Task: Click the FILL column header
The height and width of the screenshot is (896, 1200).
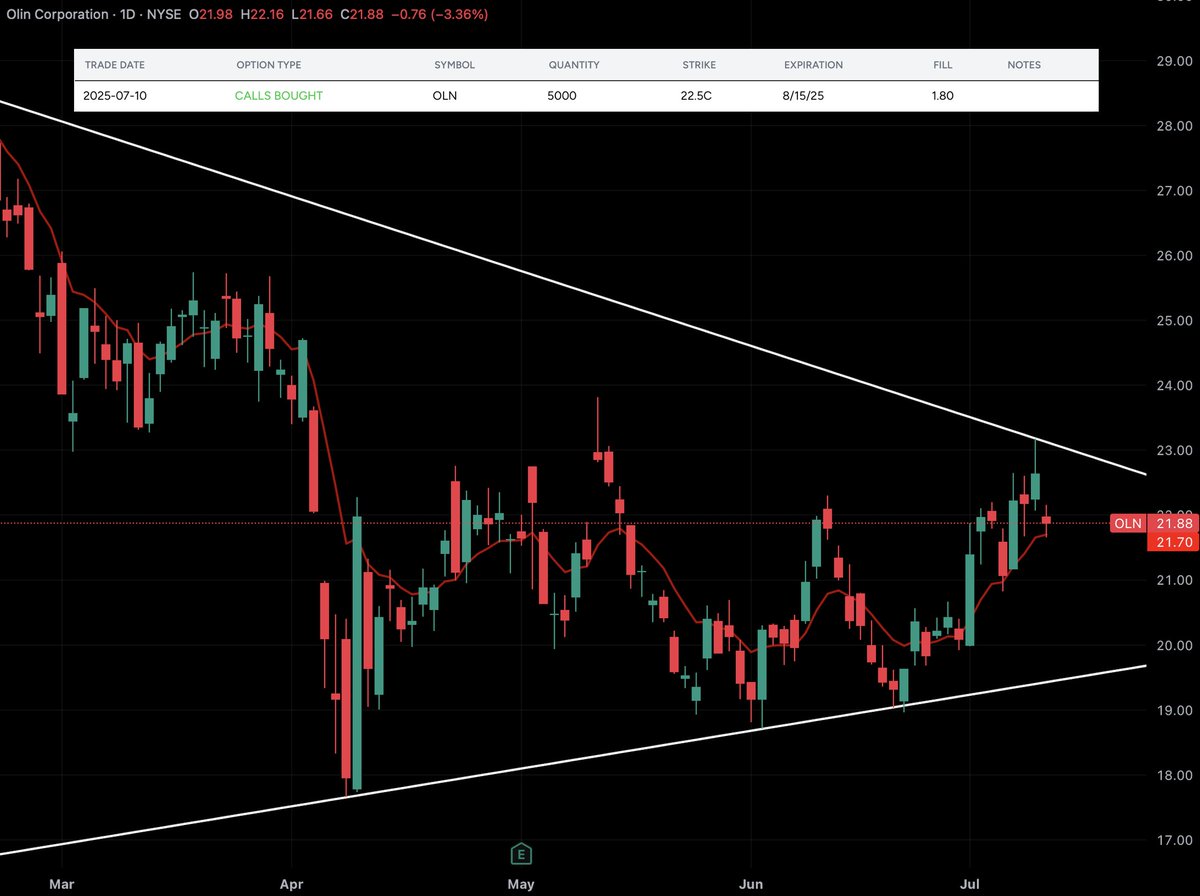Action: click(x=942, y=65)
